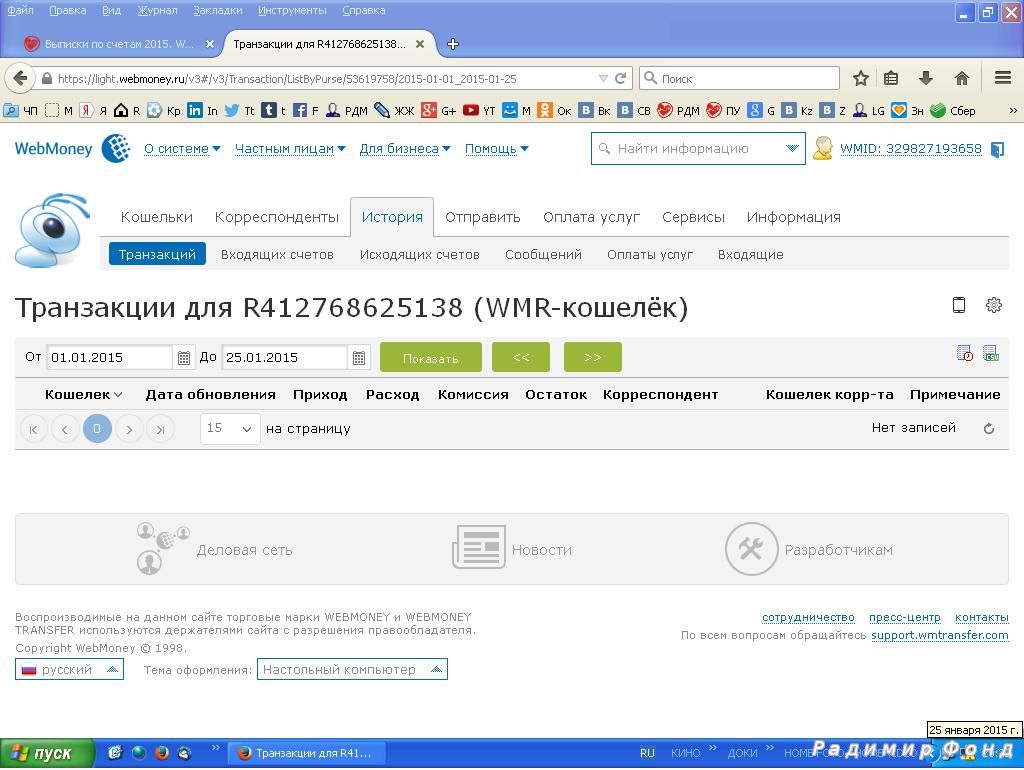The width and height of the screenshot is (1024, 770).
Task: Go to last page pagination button
Action: point(160,429)
